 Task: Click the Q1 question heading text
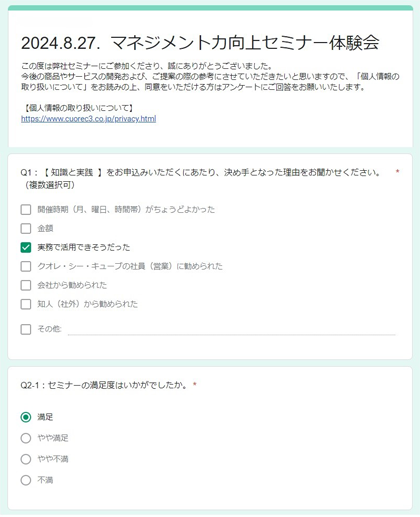coord(200,179)
